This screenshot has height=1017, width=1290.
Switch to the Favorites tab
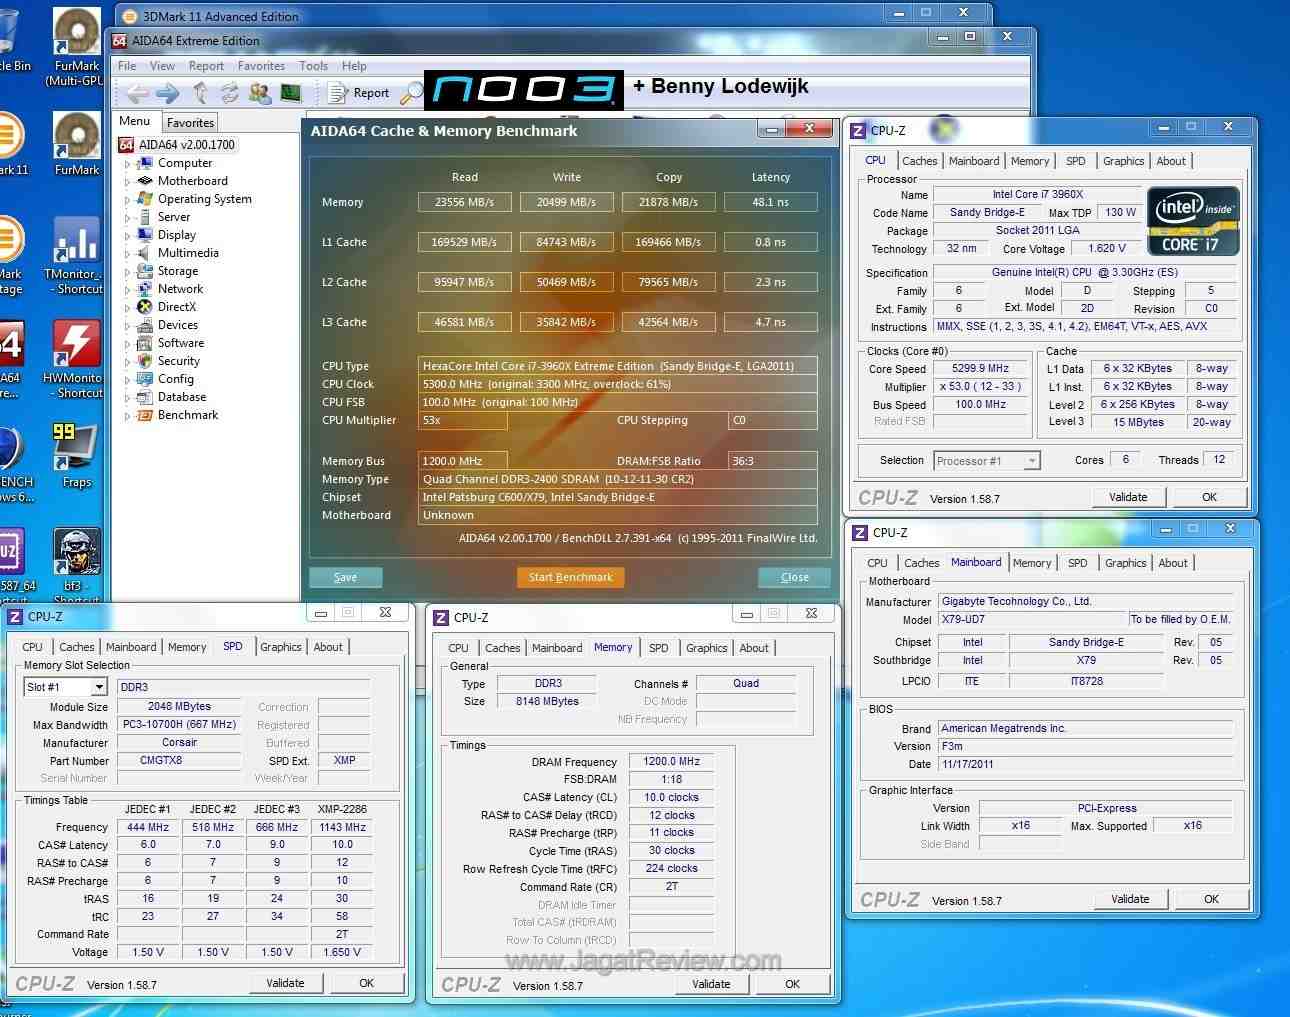tap(190, 123)
